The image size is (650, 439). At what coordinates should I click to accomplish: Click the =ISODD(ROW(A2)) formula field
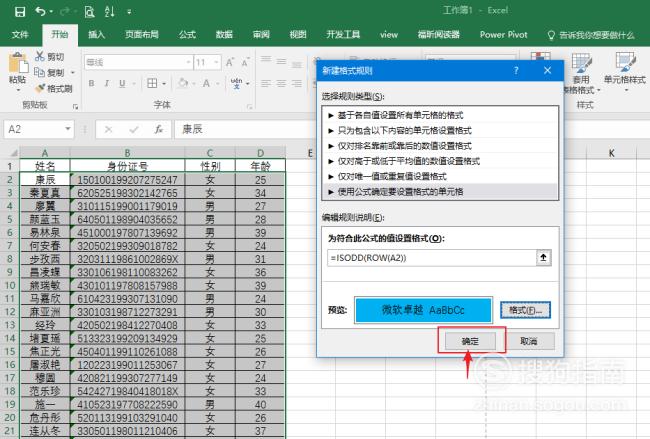pos(432,258)
